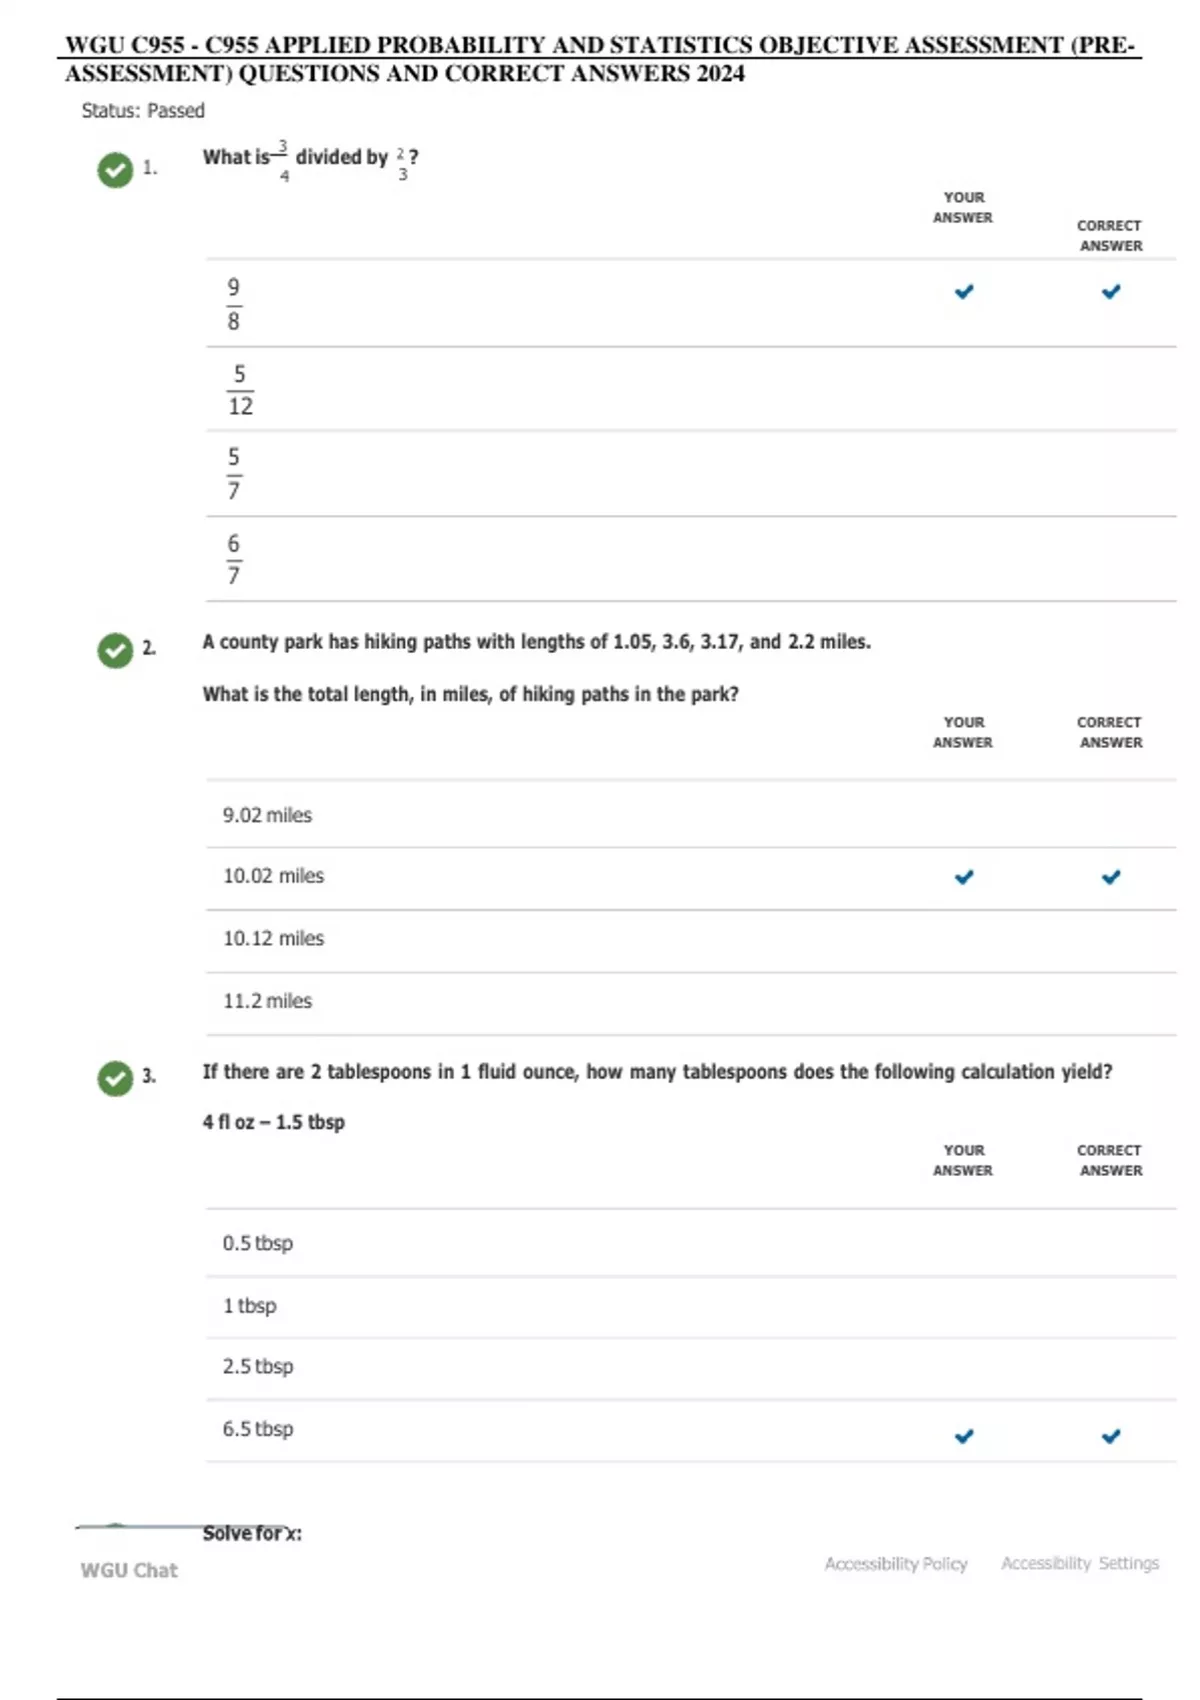Screen dimensions: 1200x1700
Task: Click green checkmark icon beside question 2
Action: coord(115,650)
